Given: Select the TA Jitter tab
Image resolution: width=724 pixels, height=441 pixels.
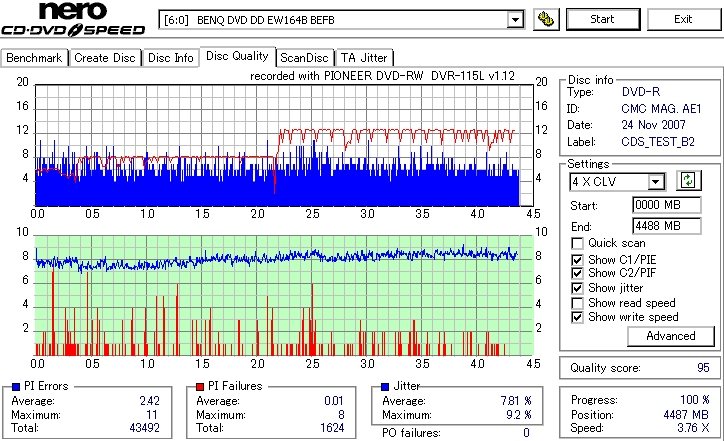Looking at the screenshot, I should tap(364, 58).
